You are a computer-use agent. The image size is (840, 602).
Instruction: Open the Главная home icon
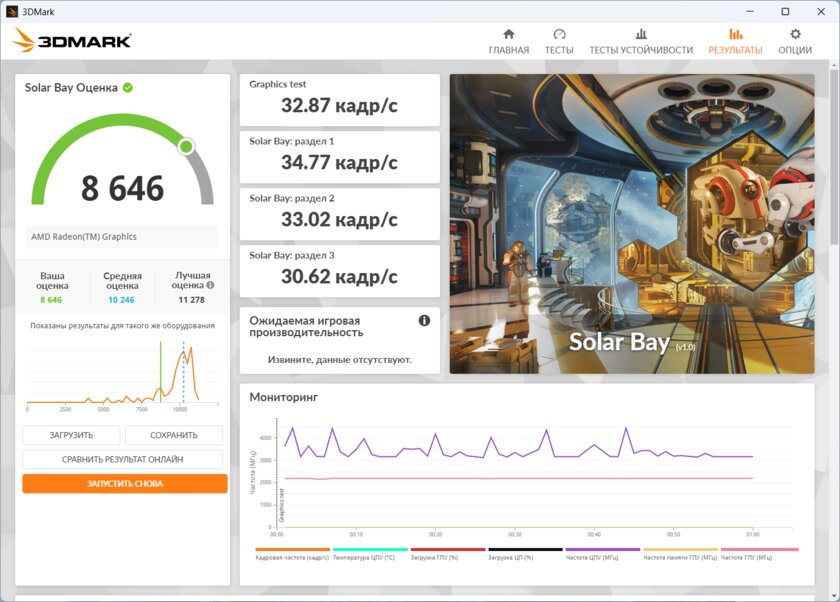tap(508, 34)
